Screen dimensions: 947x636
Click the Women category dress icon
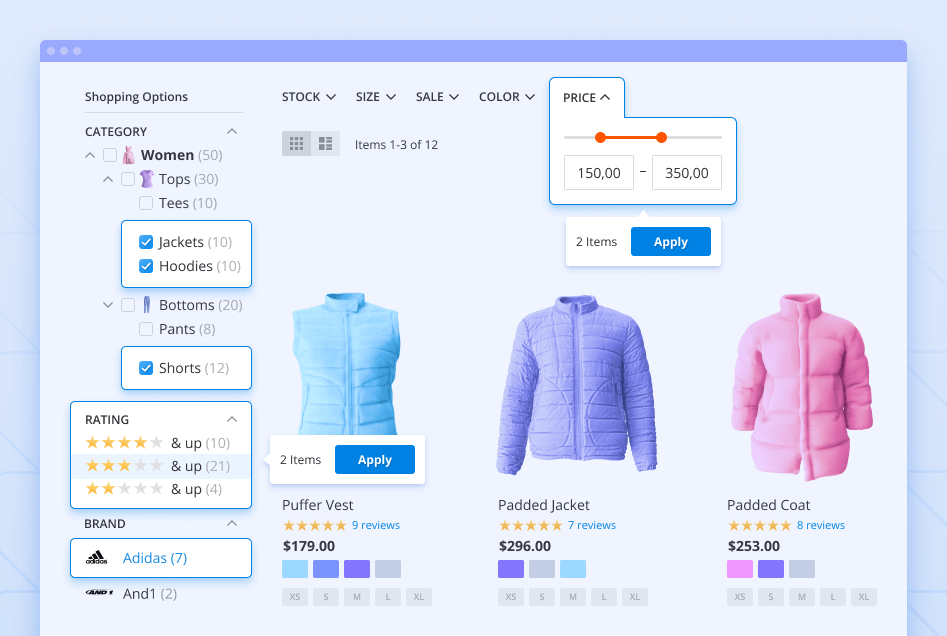coord(128,155)
